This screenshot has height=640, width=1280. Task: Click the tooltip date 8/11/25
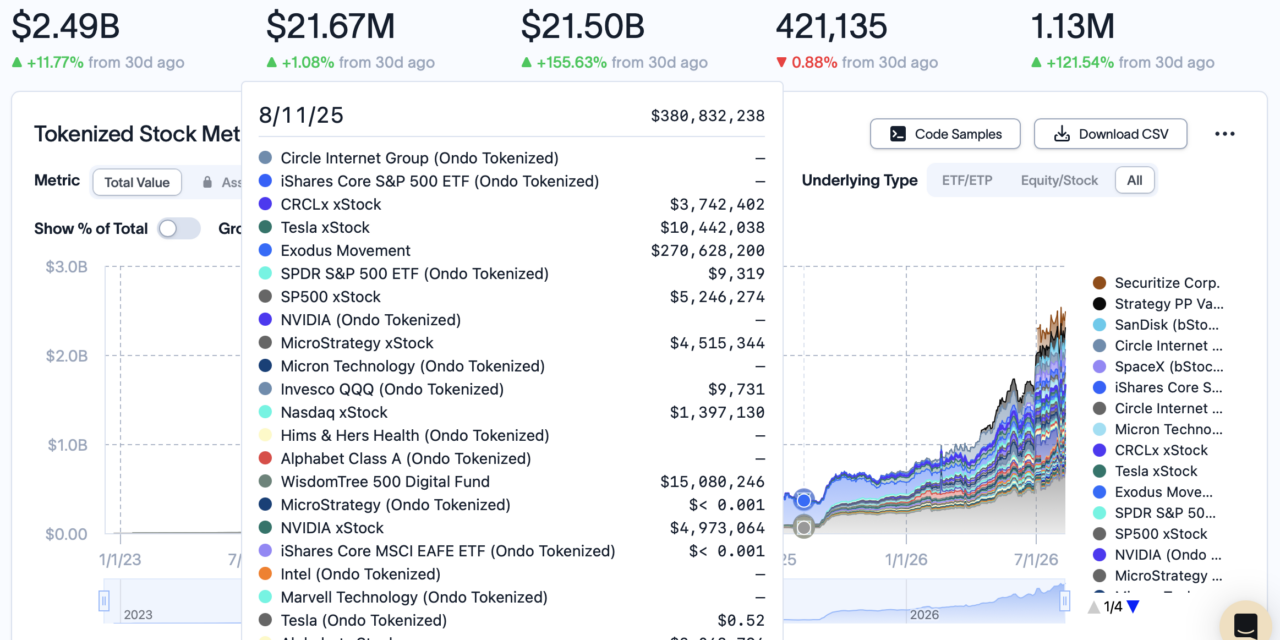coord(301,115)
